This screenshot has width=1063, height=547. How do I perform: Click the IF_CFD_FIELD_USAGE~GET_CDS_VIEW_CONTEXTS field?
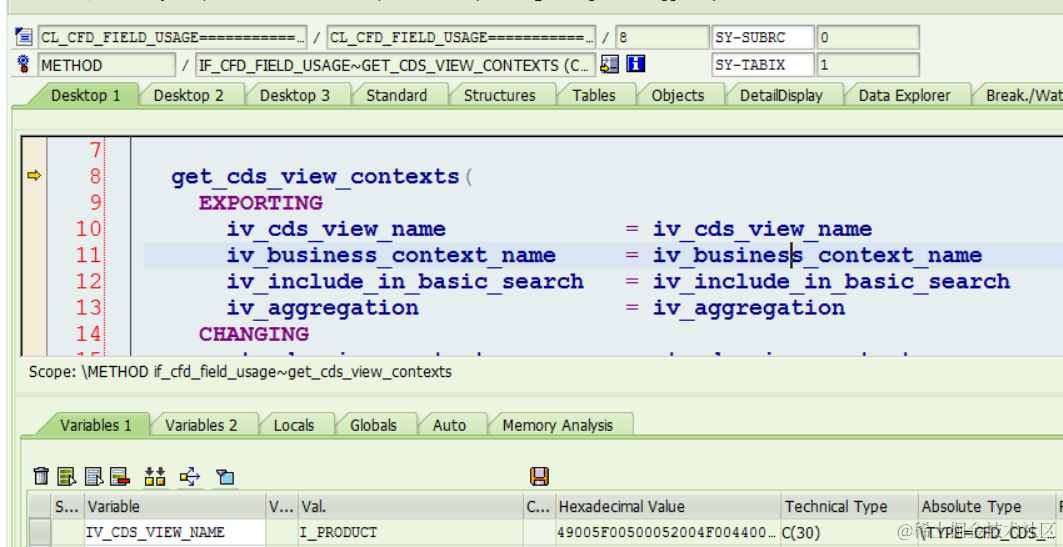click(396, 65)
